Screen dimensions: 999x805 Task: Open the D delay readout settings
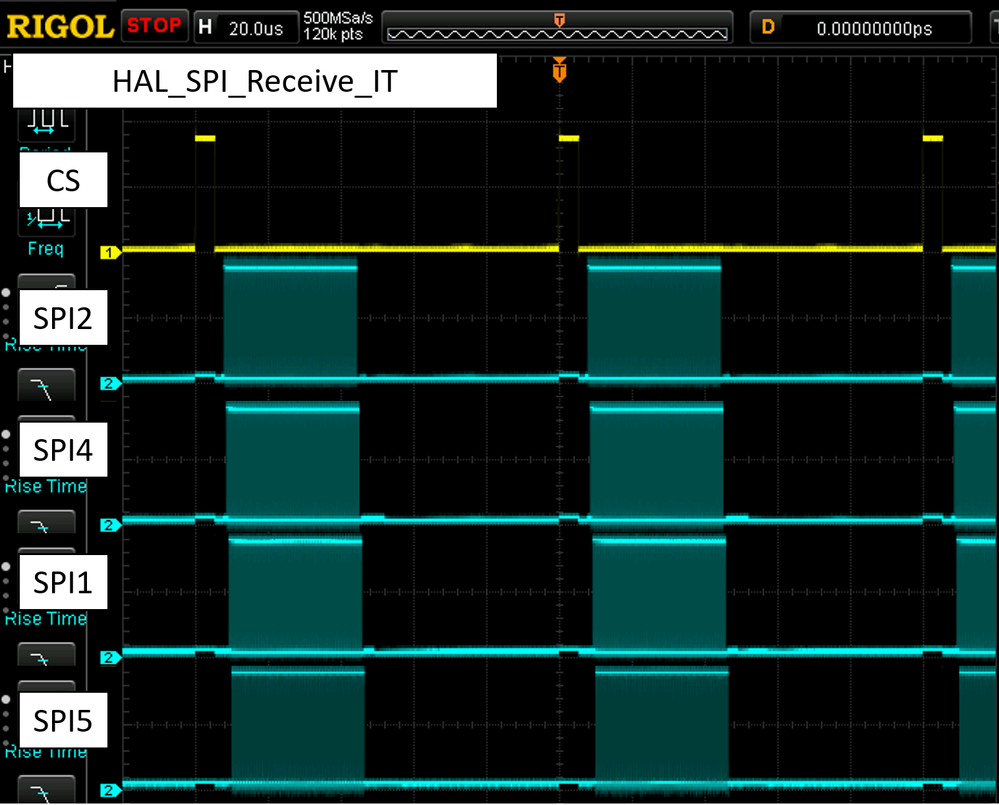coord(860,25)
